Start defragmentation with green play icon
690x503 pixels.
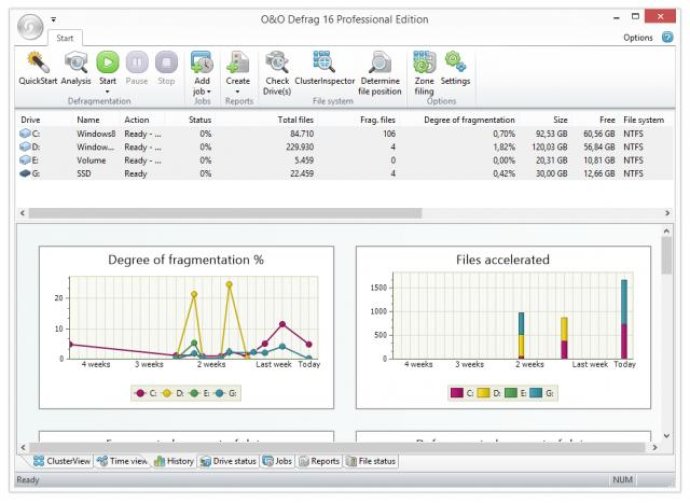point(107,62)
